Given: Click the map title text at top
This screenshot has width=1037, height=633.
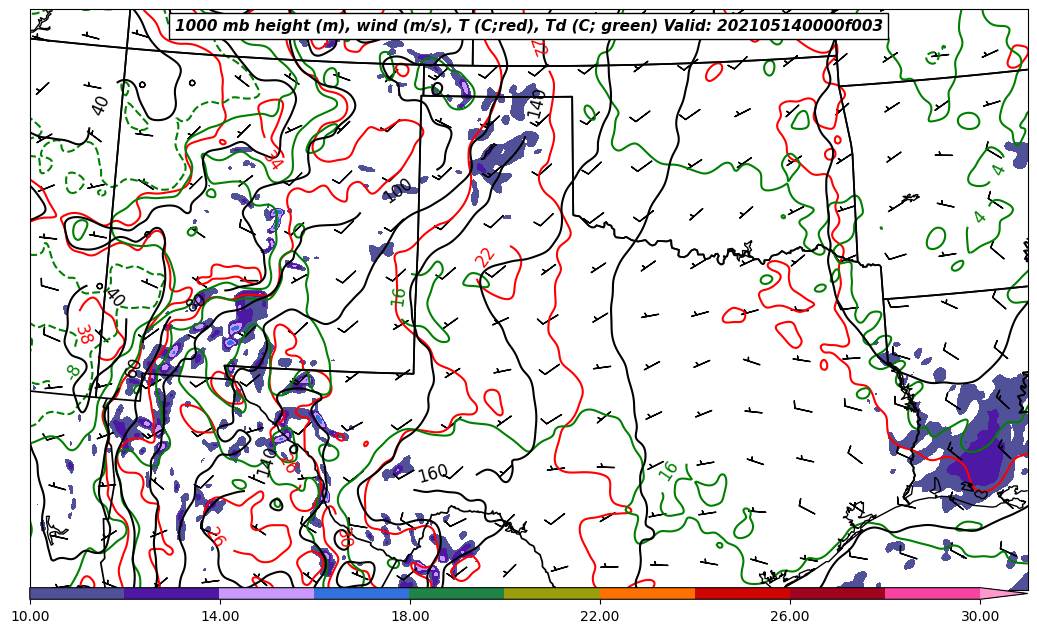Looking at the screenshot, I should point(529,26).
